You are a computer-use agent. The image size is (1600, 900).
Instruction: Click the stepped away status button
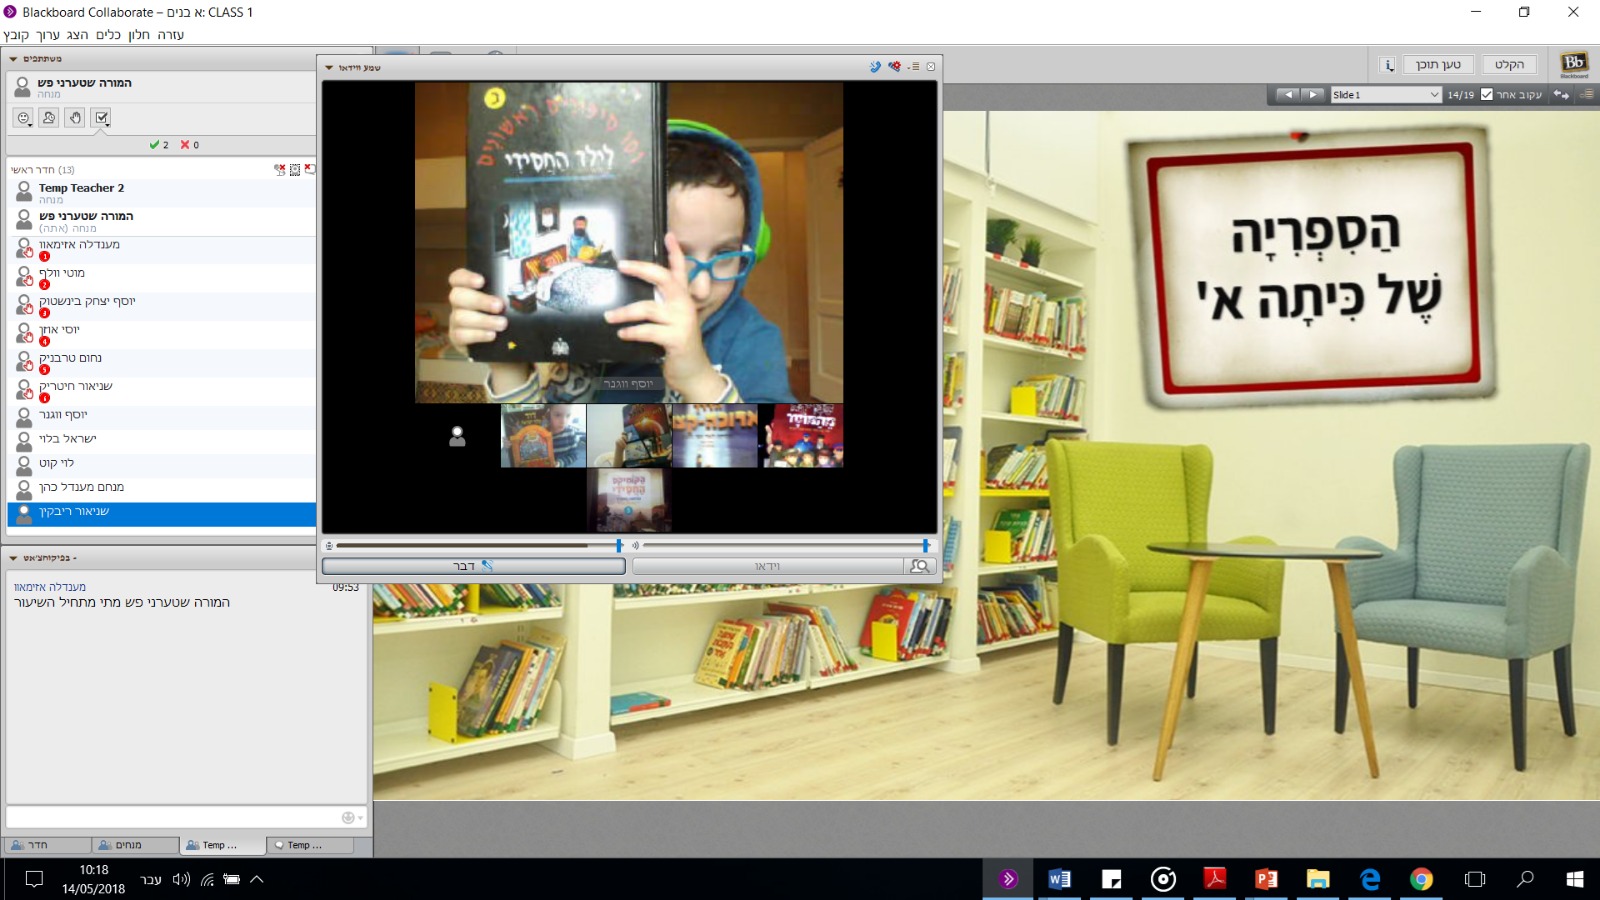pyautogui.click(x=49, y=118)
